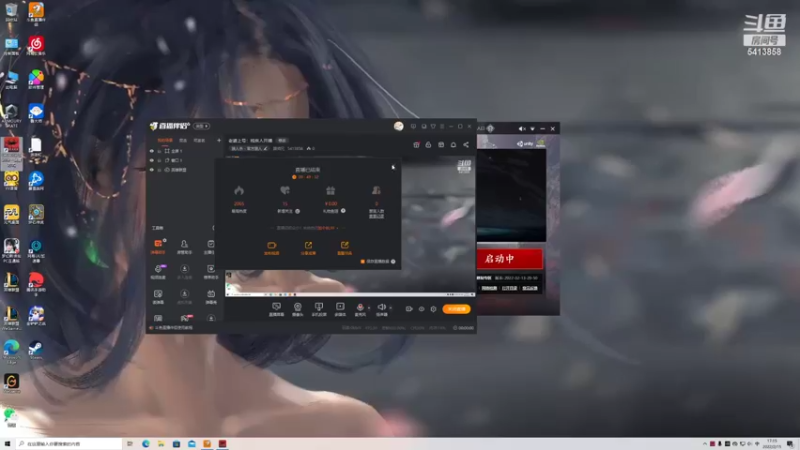Switch to third tab in scene panel
The width and height of the screenshot is (800, 450).
(x=199, y=140)
